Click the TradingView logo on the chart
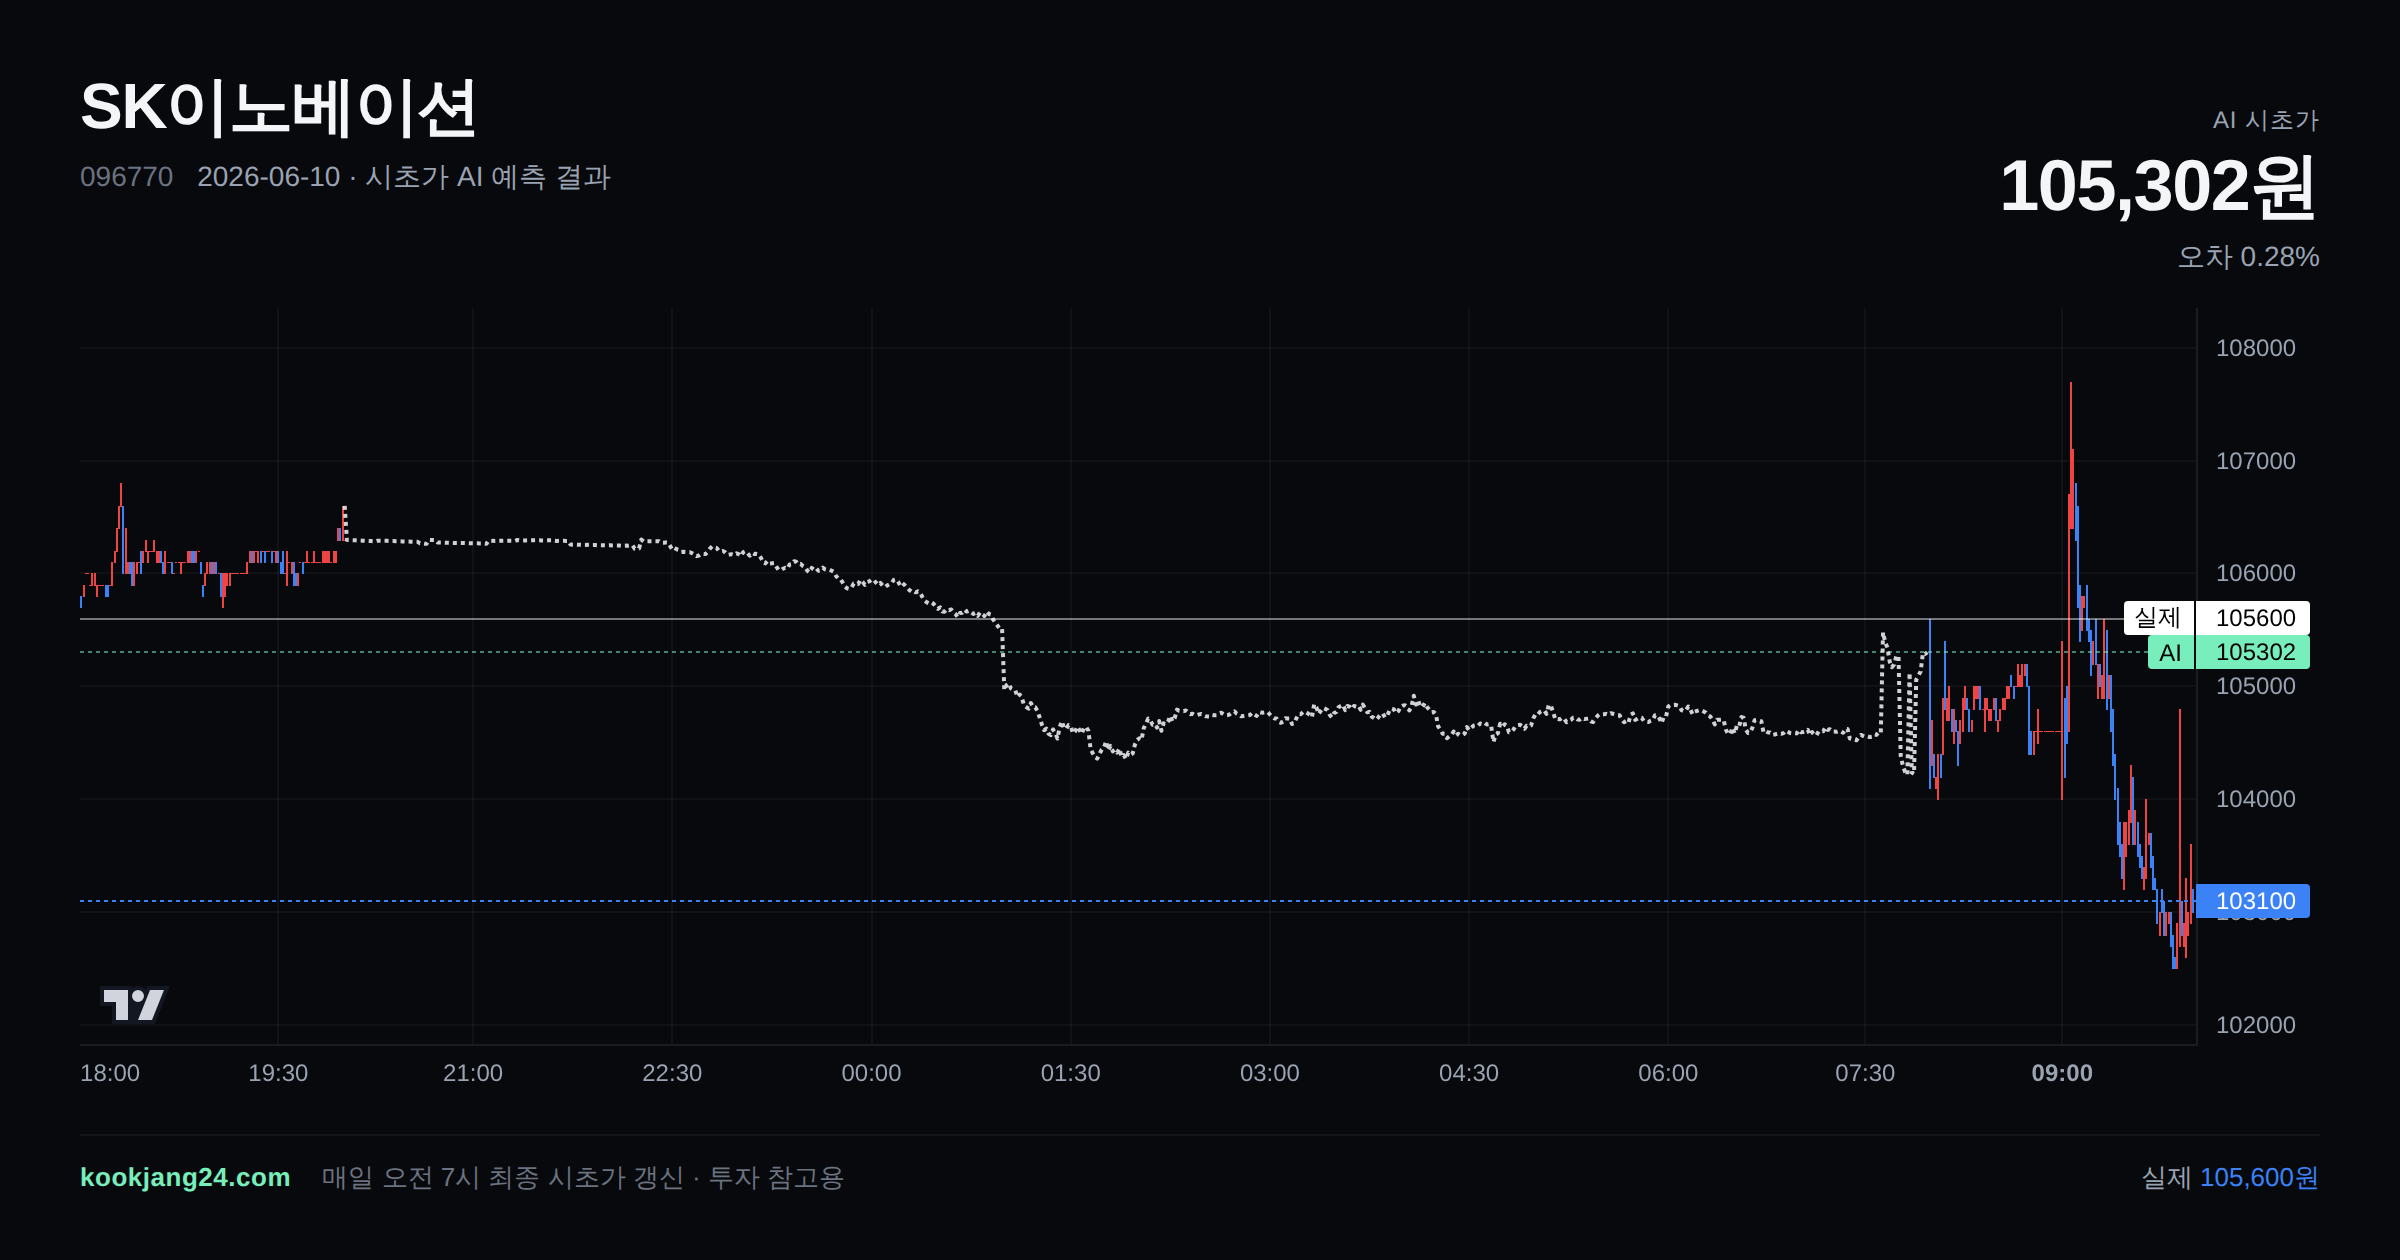2400x1260 pixels. pyautogui.click(x=133, y=1004)
